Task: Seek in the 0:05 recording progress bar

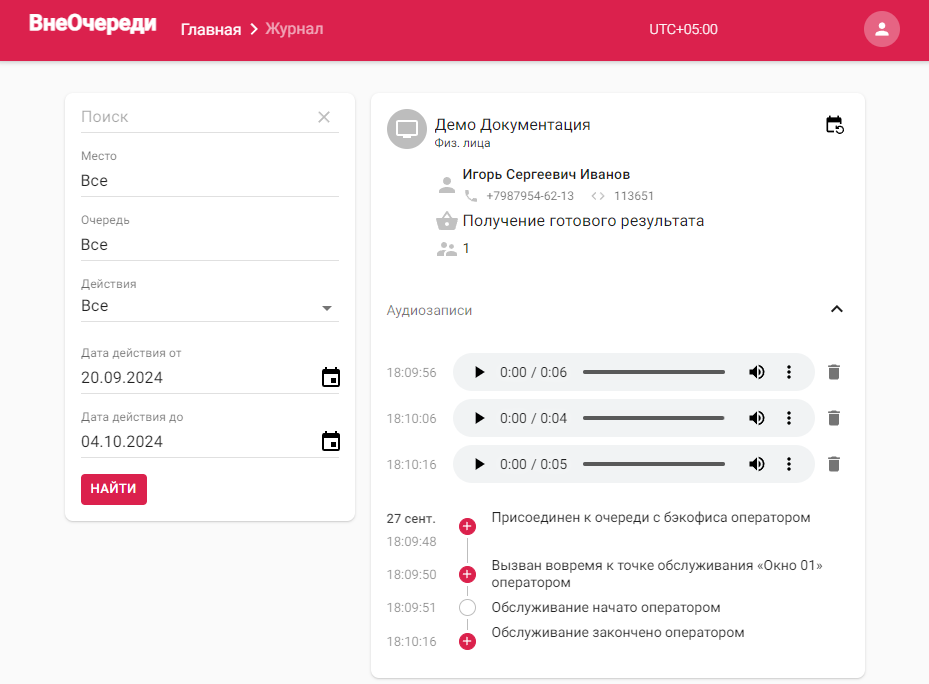Action: (653, 464)
